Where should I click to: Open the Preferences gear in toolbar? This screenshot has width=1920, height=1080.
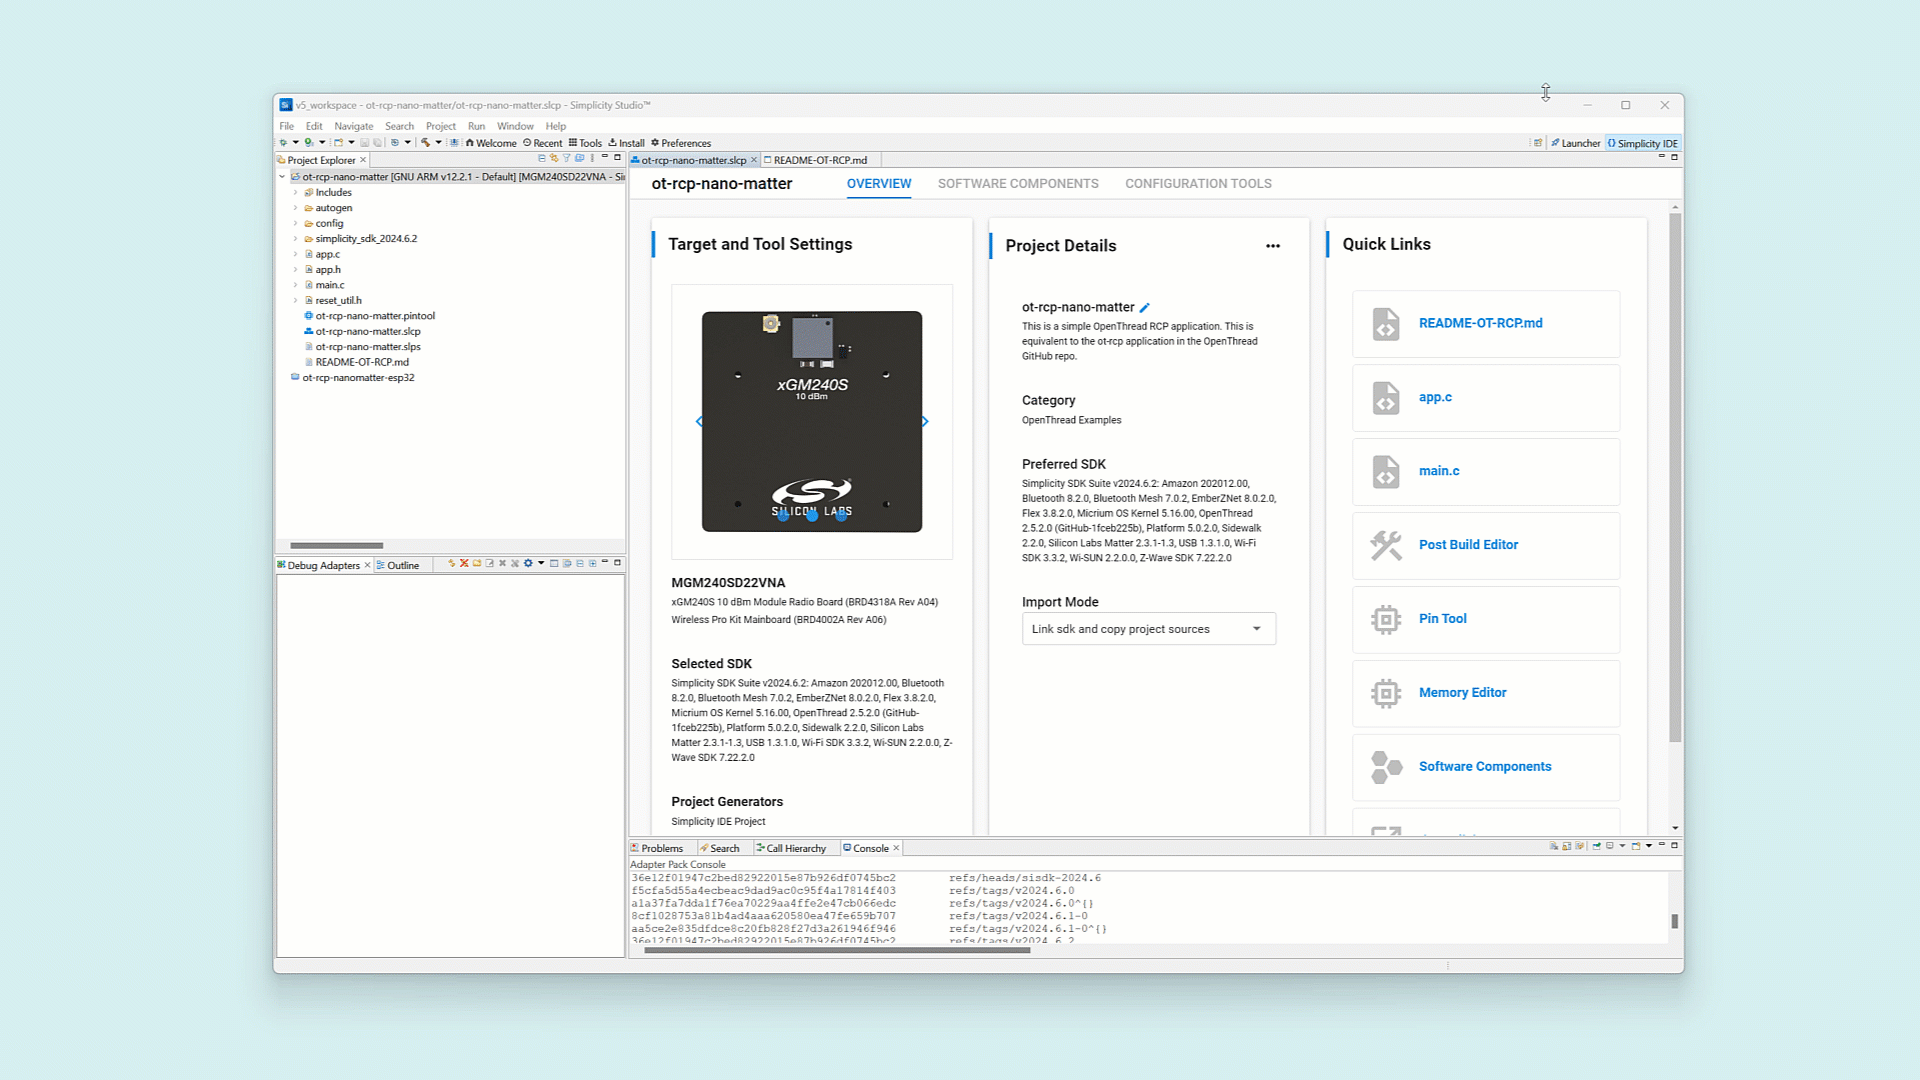pyautogui.click(x=655, y=143)
